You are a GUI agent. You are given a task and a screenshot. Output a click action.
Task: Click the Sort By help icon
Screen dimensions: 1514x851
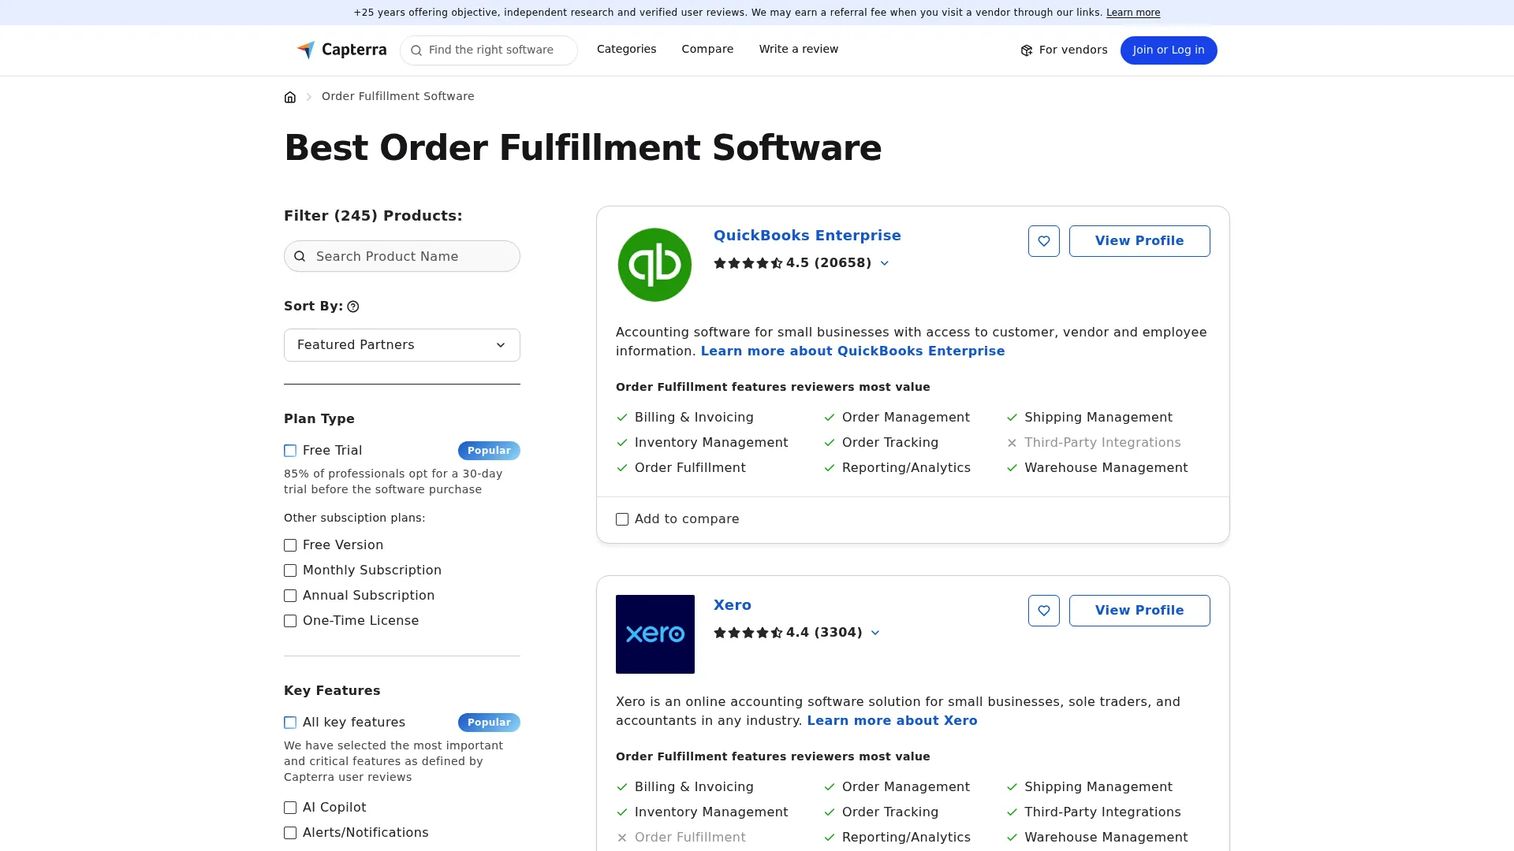(x=353, y=307)
